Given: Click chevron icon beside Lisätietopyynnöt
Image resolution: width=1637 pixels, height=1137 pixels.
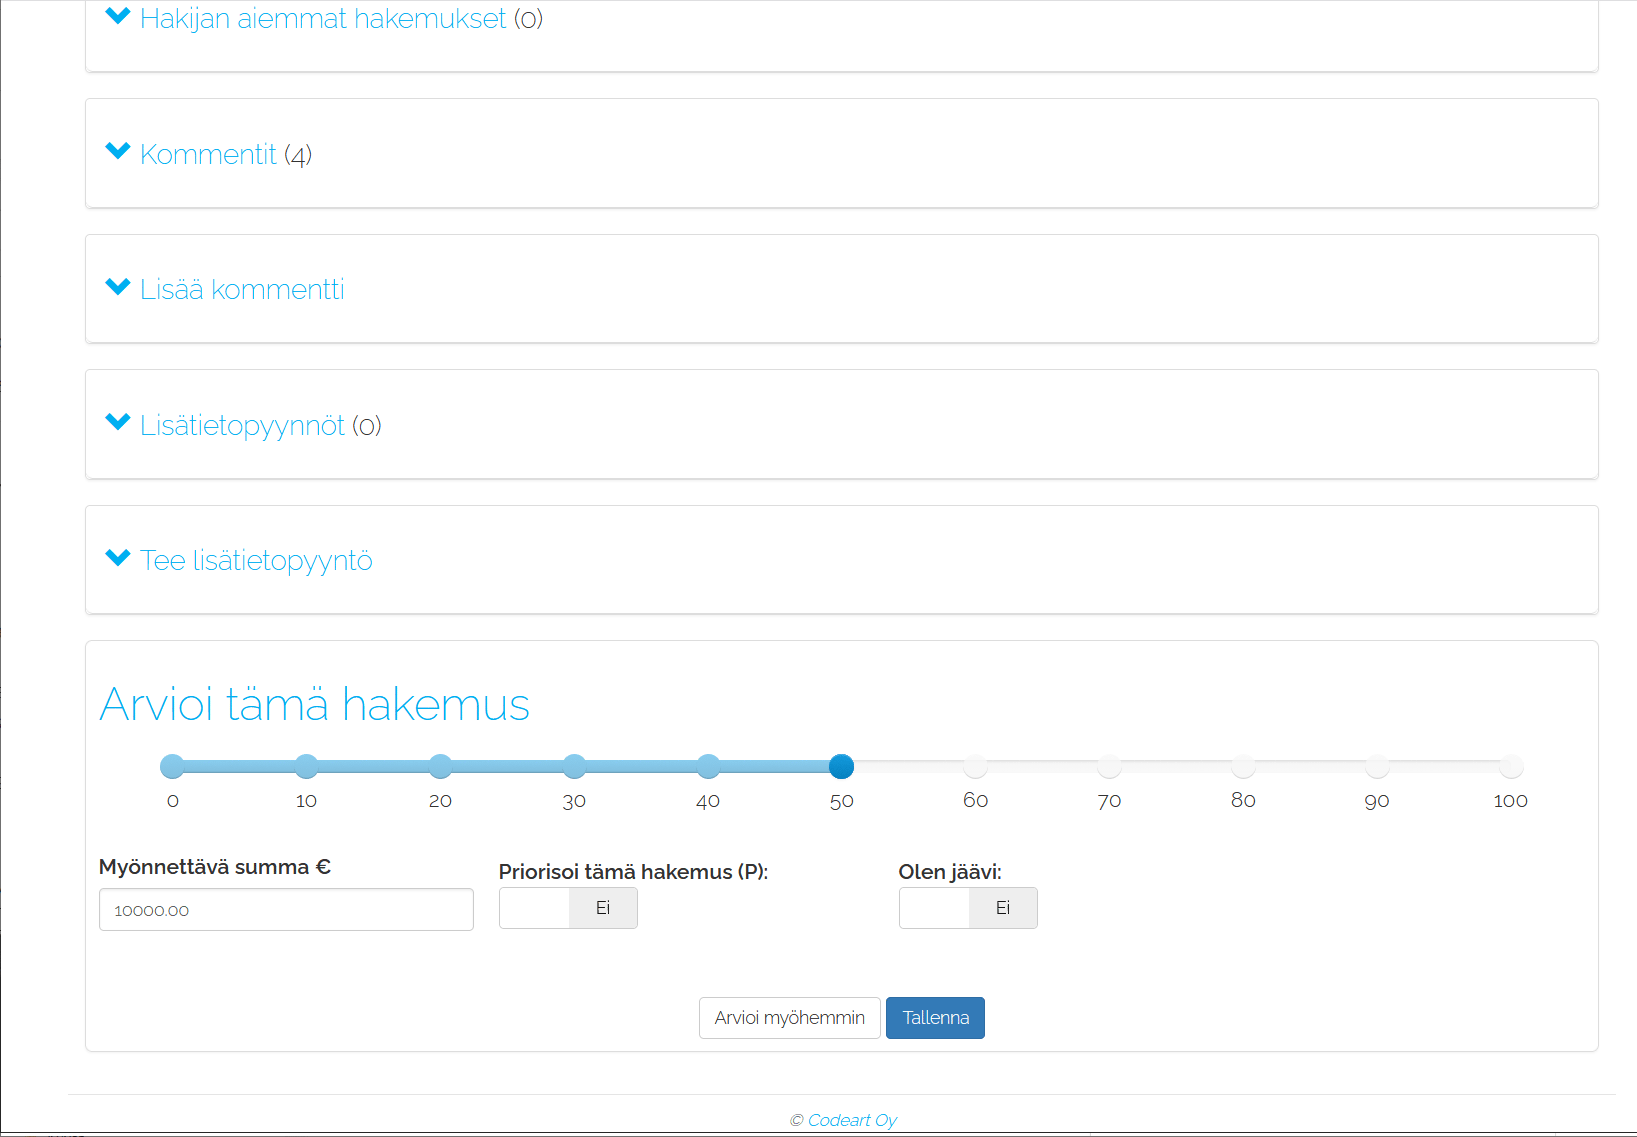Looking at the screenshot, I should click(118, 422).
